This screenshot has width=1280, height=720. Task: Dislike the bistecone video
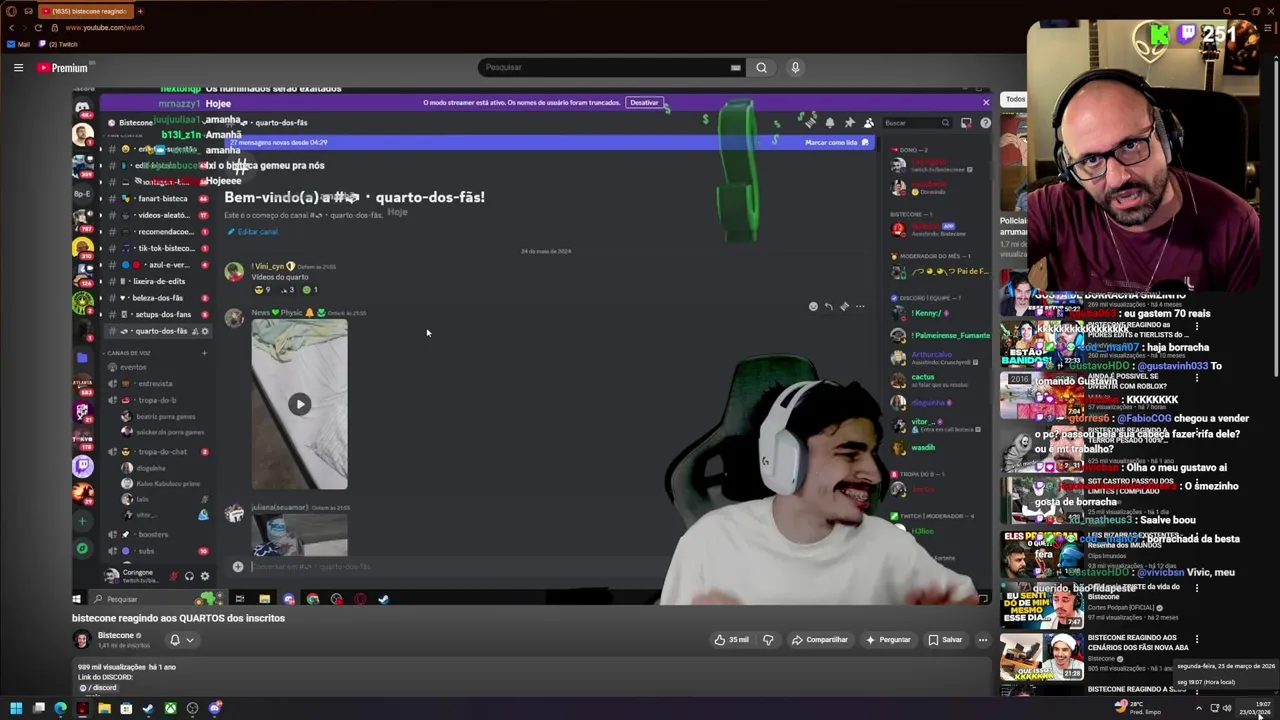point(768,640)
